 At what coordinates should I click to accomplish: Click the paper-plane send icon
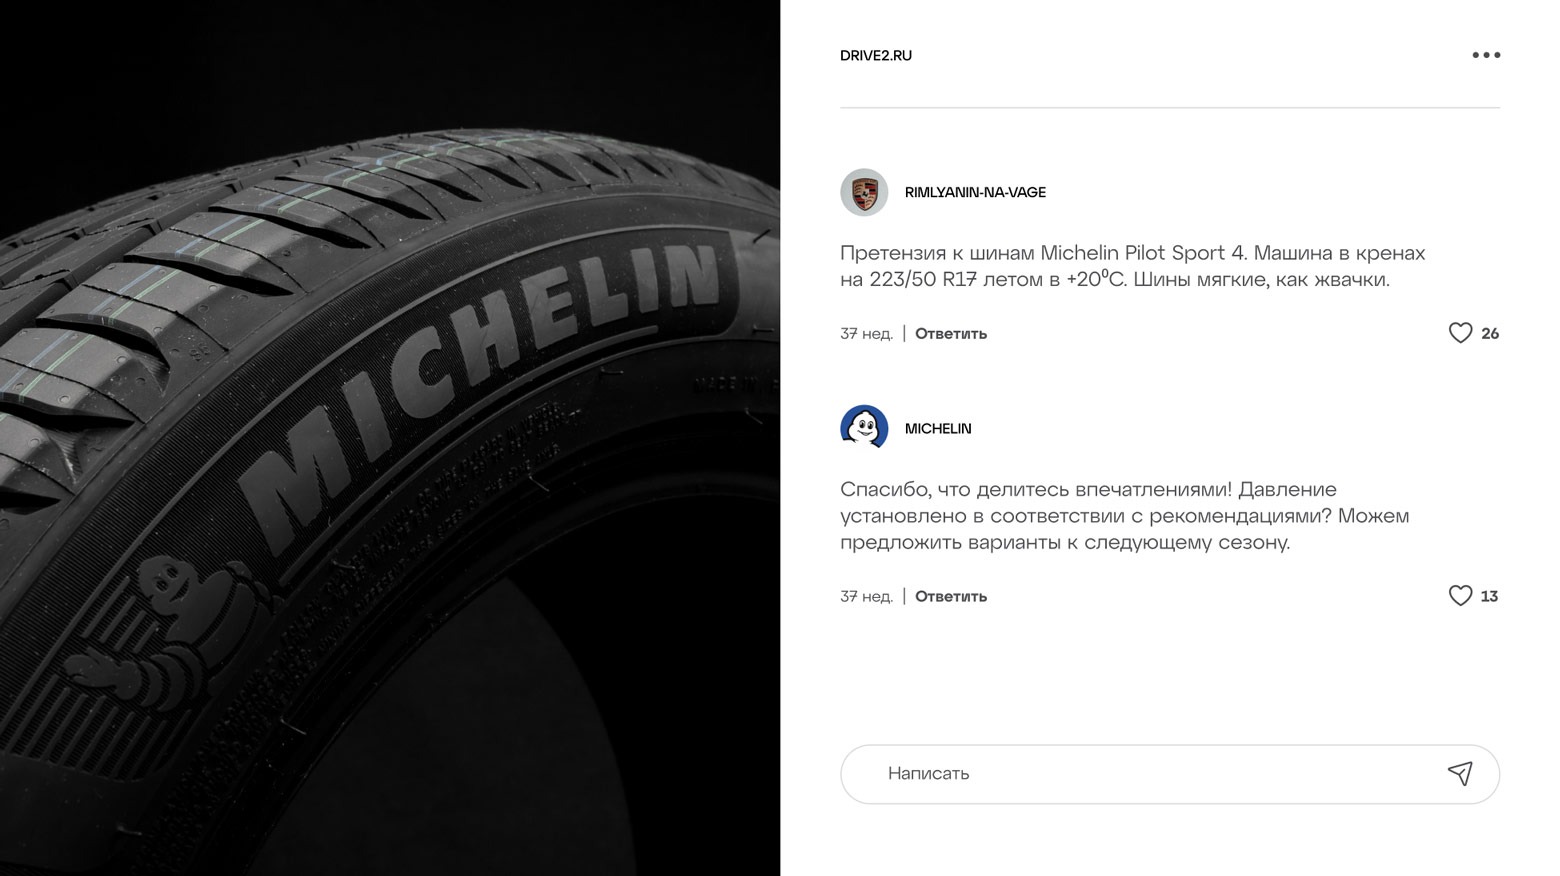tap(1460, 773)
